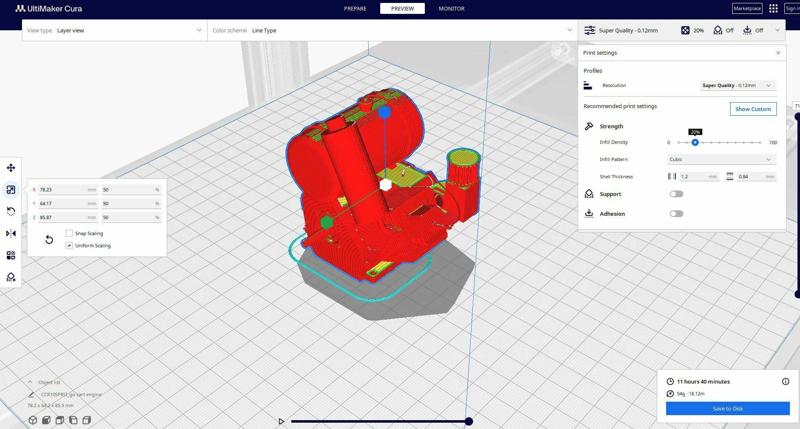This screenshot has width=800, height=429.
Task: Click the infill 20% summary icon
Action: (x=685, y=31)
